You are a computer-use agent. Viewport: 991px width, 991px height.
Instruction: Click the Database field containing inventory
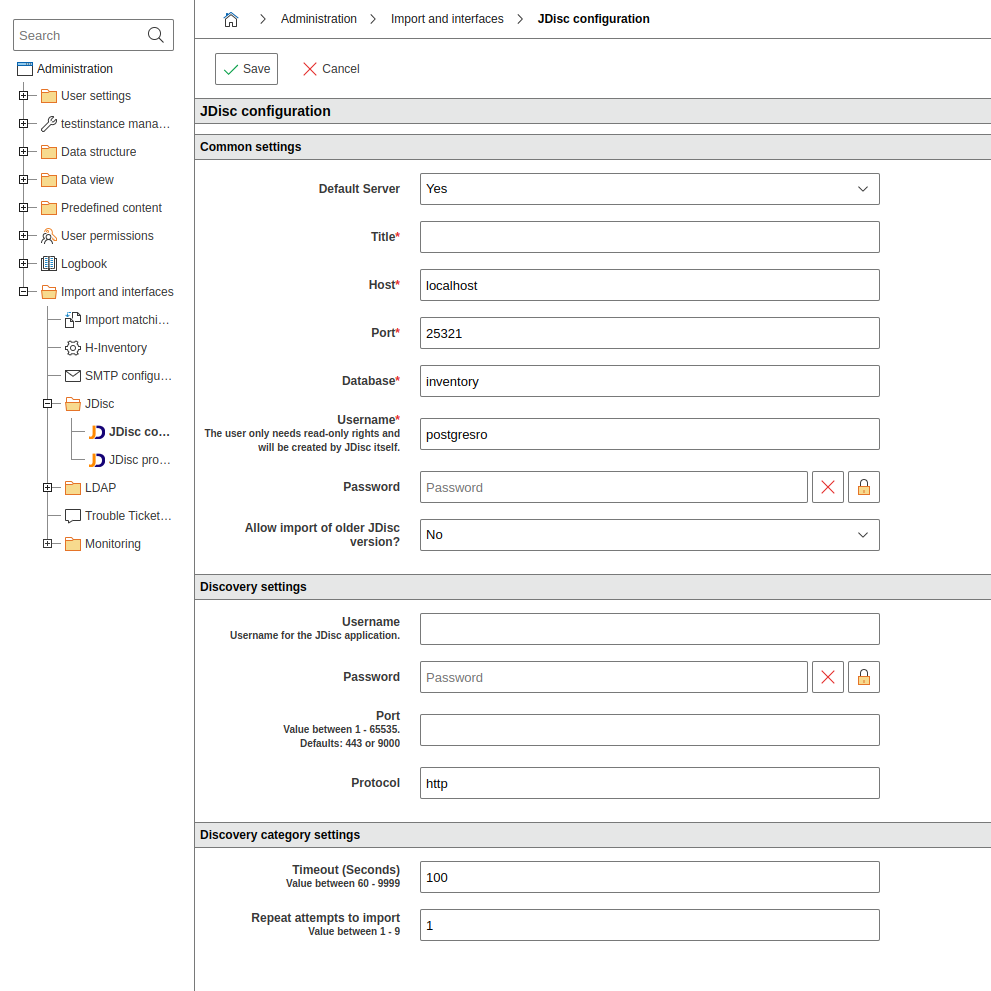[650, 381]
